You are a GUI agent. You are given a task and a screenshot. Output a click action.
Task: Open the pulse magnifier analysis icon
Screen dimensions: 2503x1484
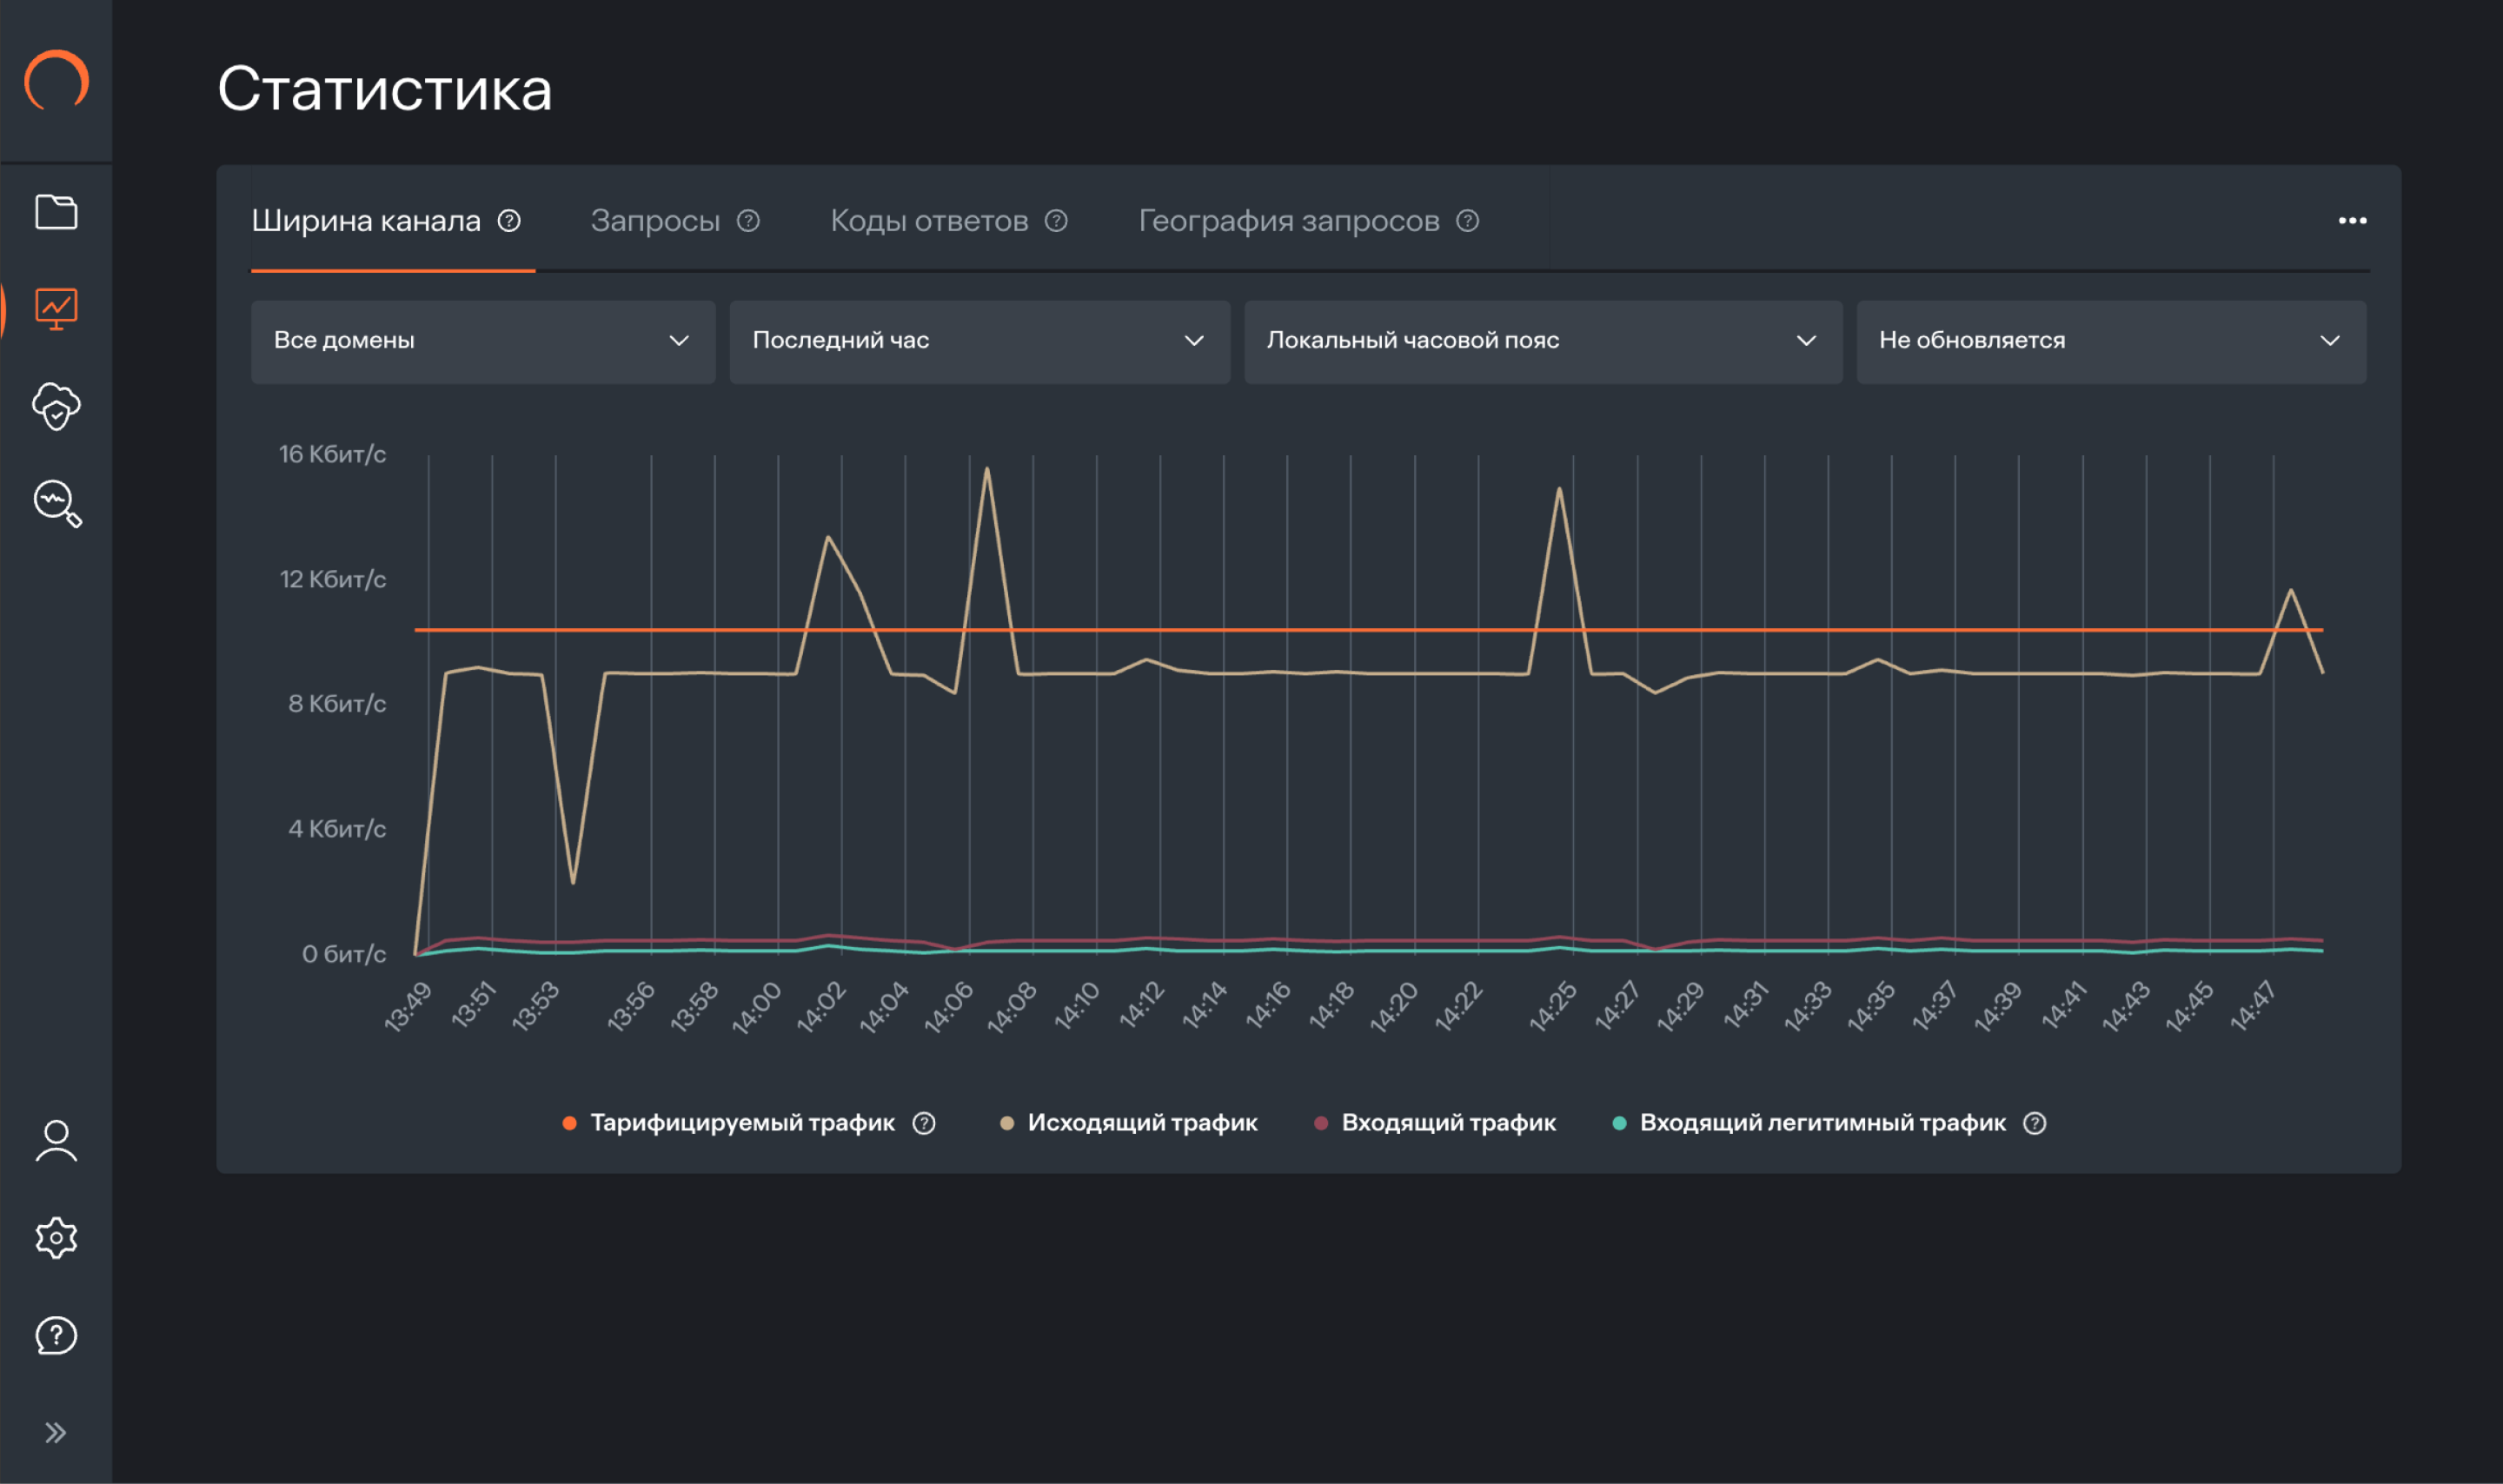[x=57, y=503]
